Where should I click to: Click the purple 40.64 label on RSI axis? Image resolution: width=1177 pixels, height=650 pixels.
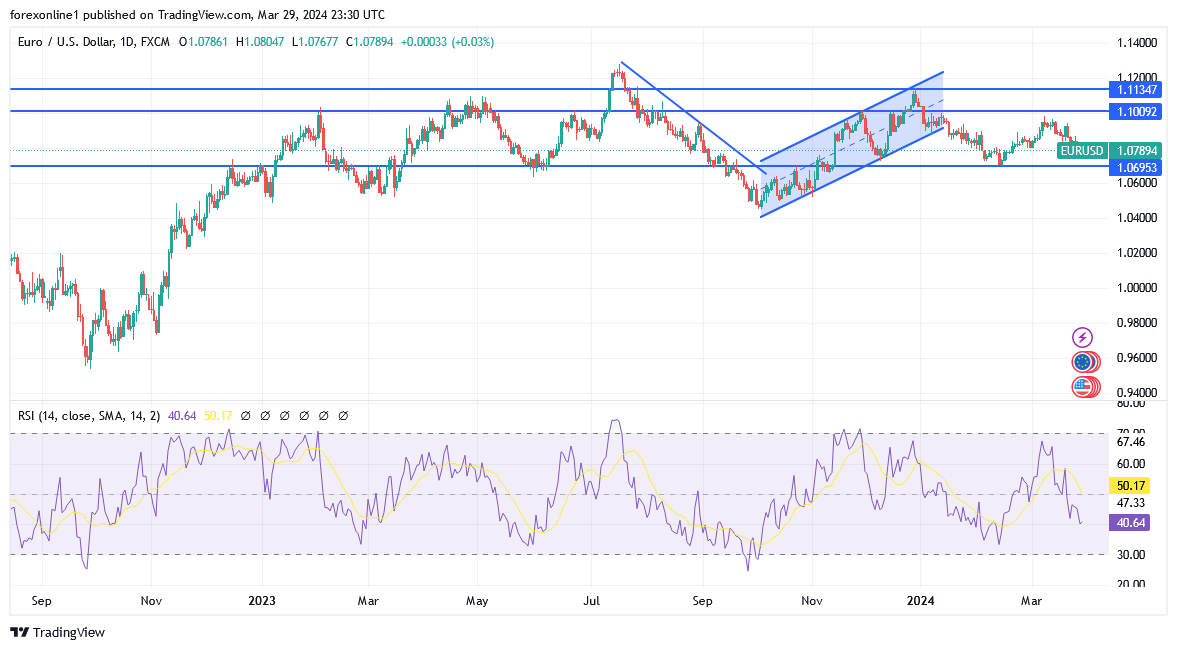pyautogui.click(x=1130, y=522)
